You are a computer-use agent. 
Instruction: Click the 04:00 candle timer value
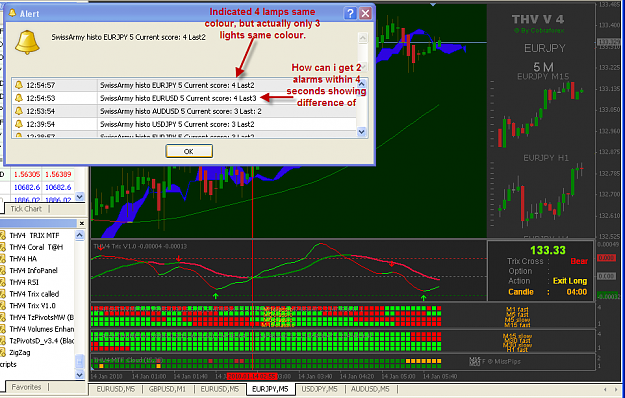point(577,292)
